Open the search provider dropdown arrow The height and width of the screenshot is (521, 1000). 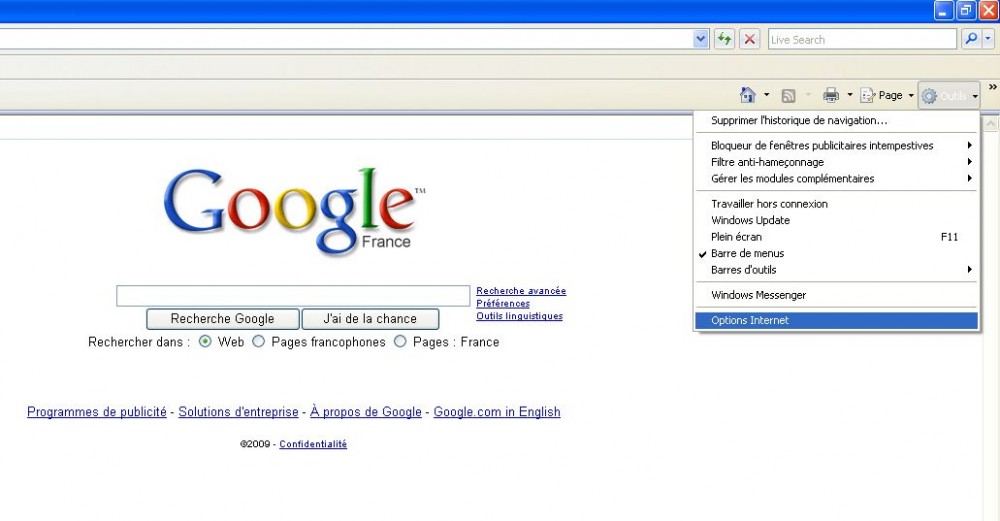(988, 39)
